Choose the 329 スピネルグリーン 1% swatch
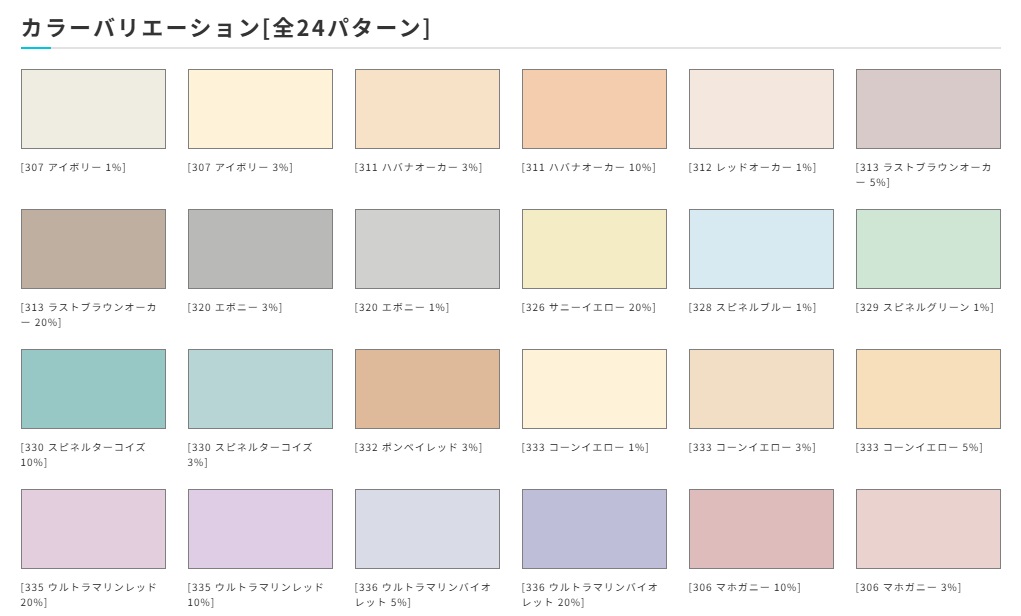Screen dimensions: 1021x616 928,249
